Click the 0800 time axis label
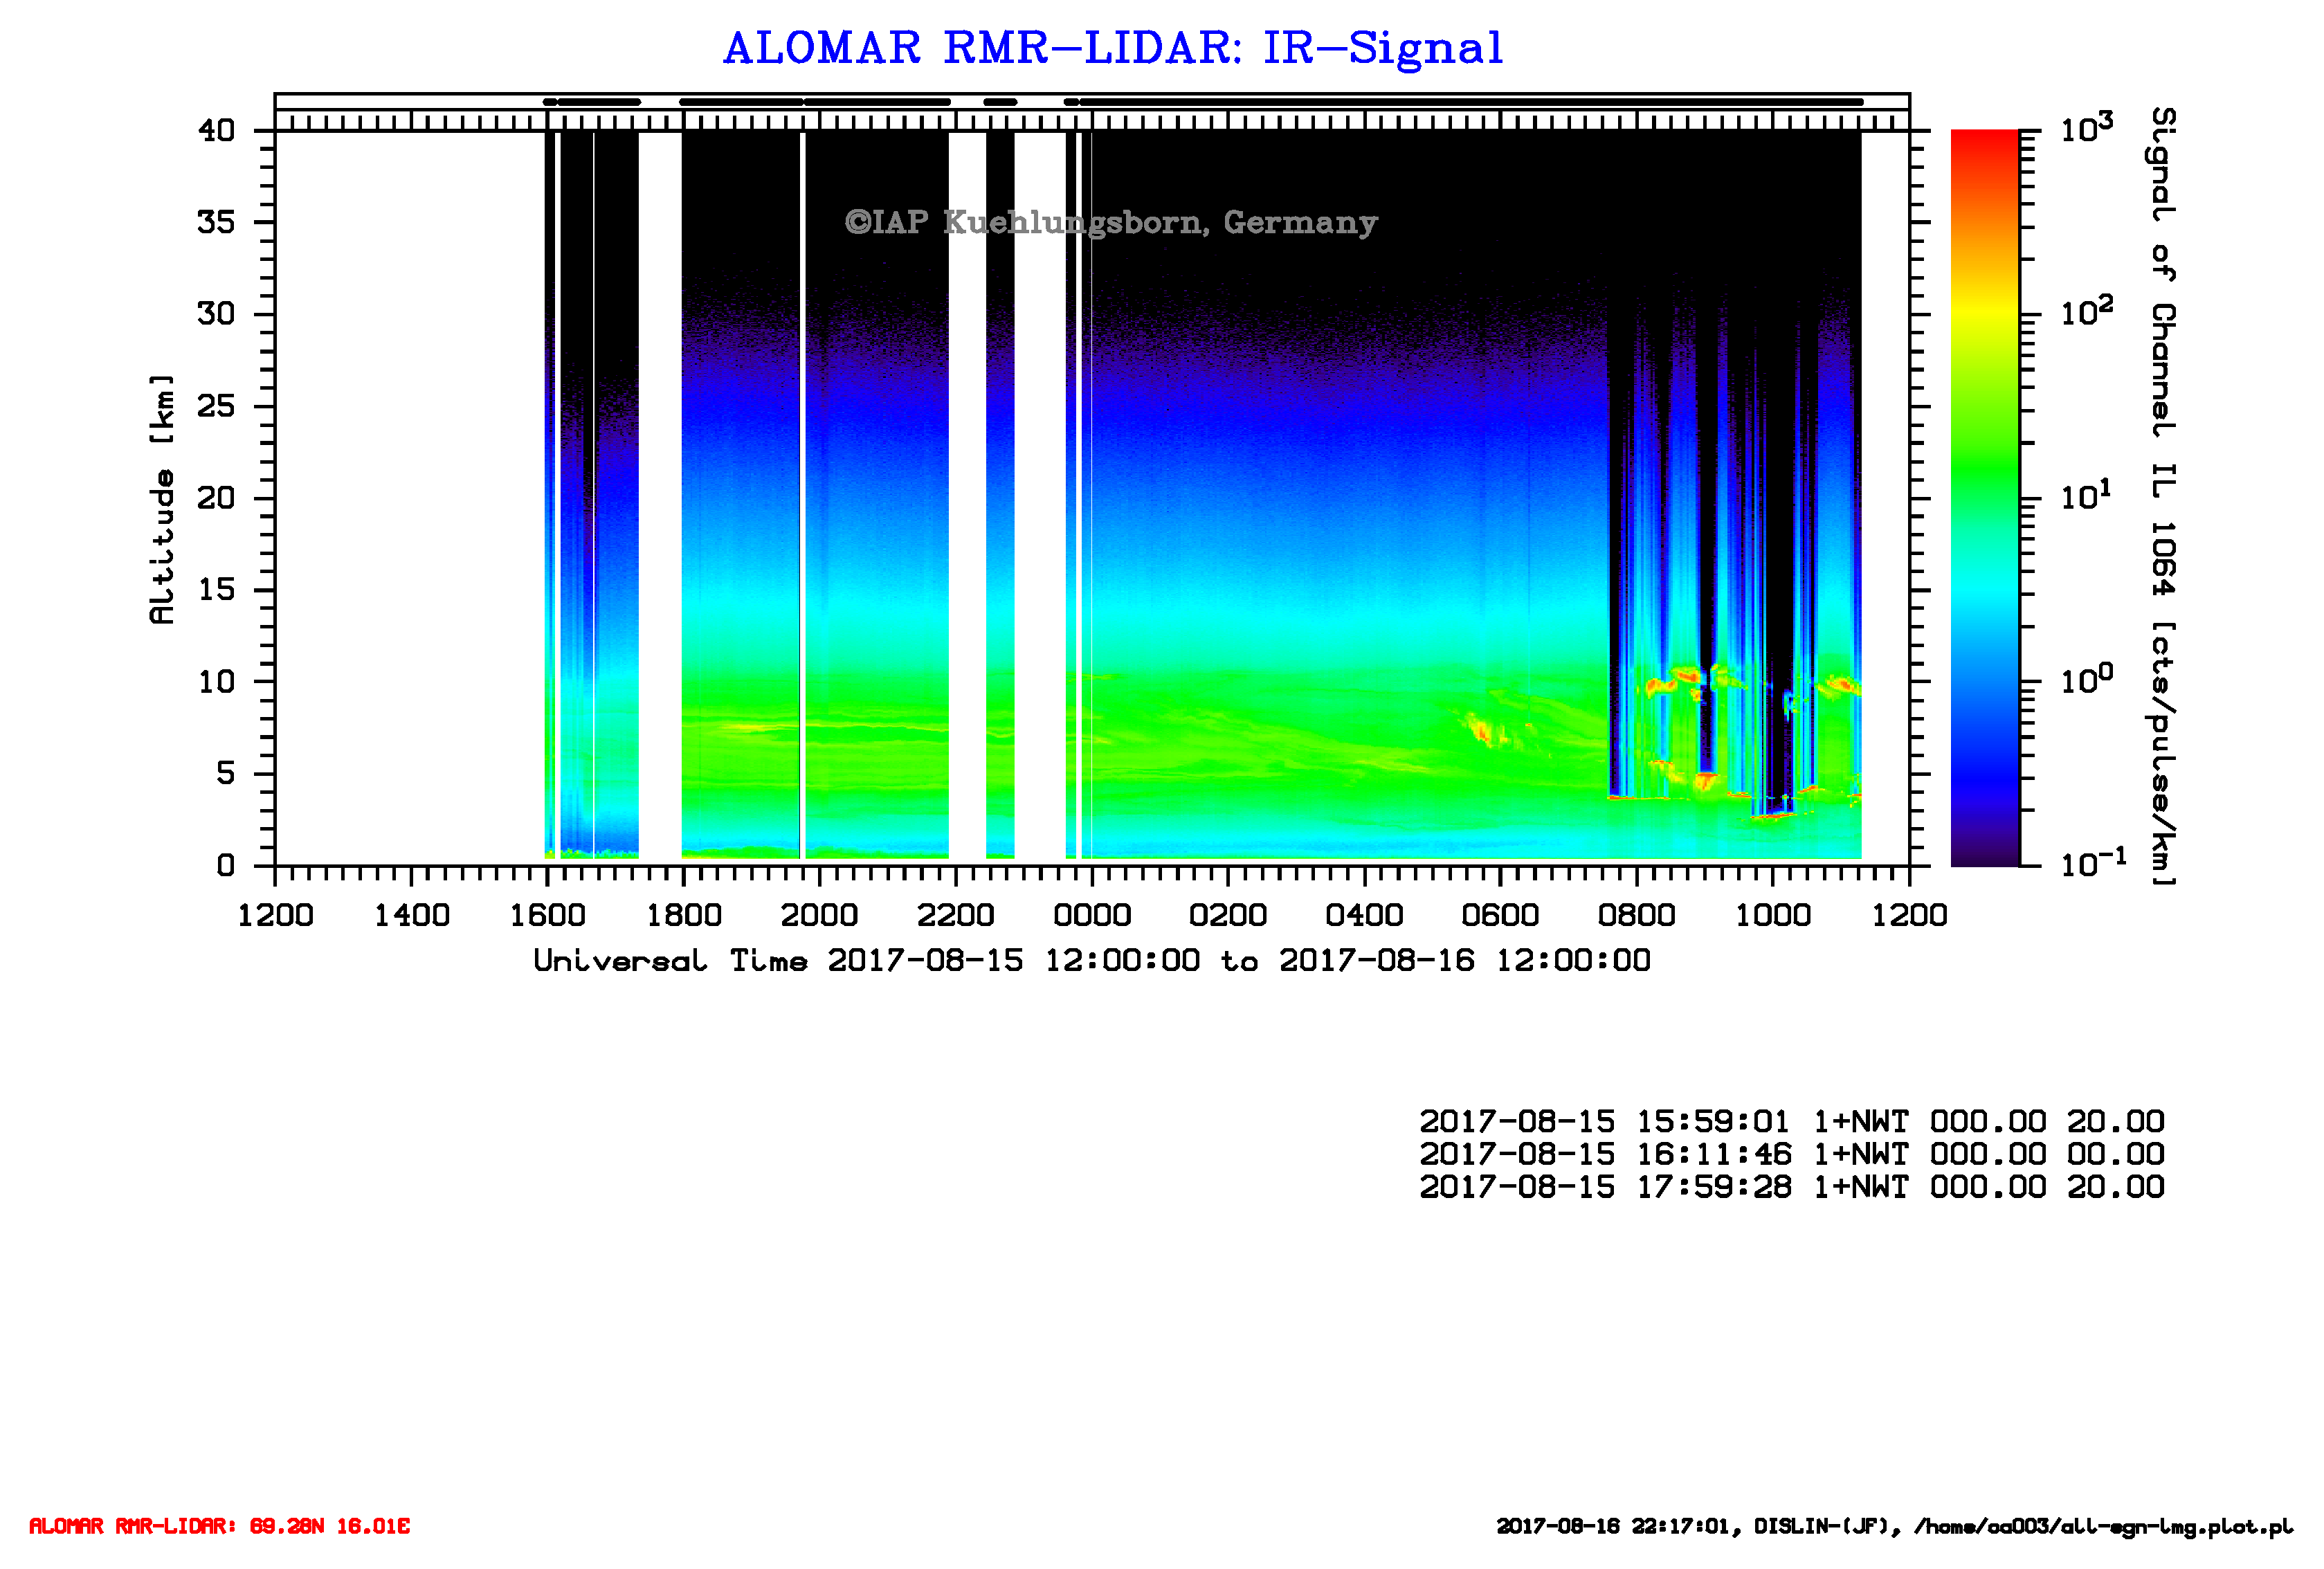This screenshot has width=2324, height=1569. [1636, 915]
